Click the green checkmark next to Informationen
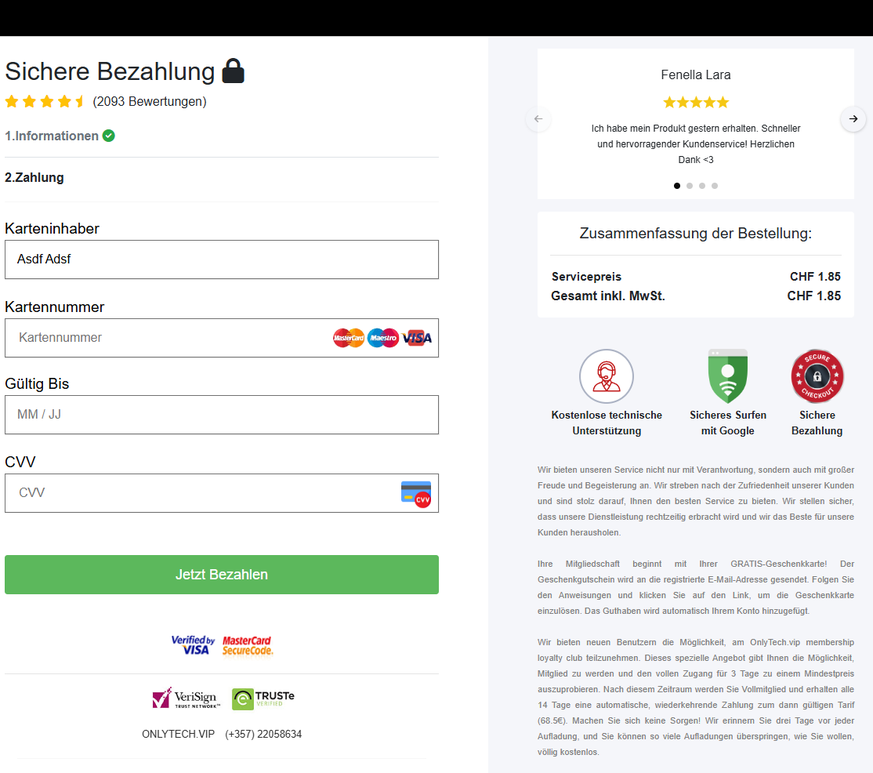 (x=108, y=136)
